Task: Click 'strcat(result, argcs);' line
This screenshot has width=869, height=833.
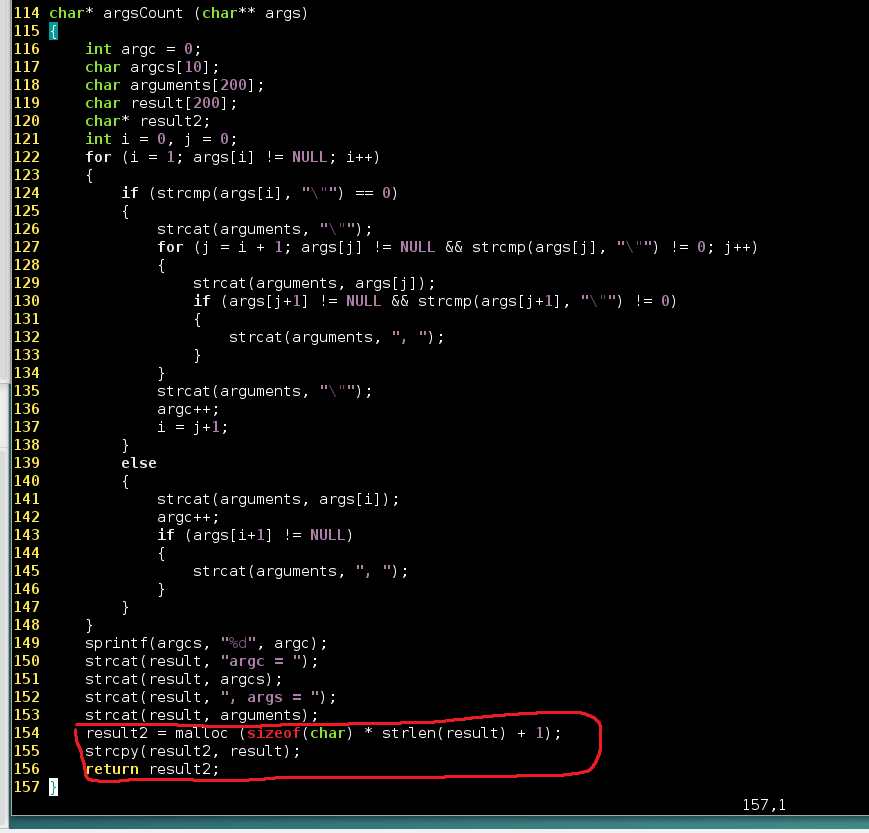Action: [183, 679]
